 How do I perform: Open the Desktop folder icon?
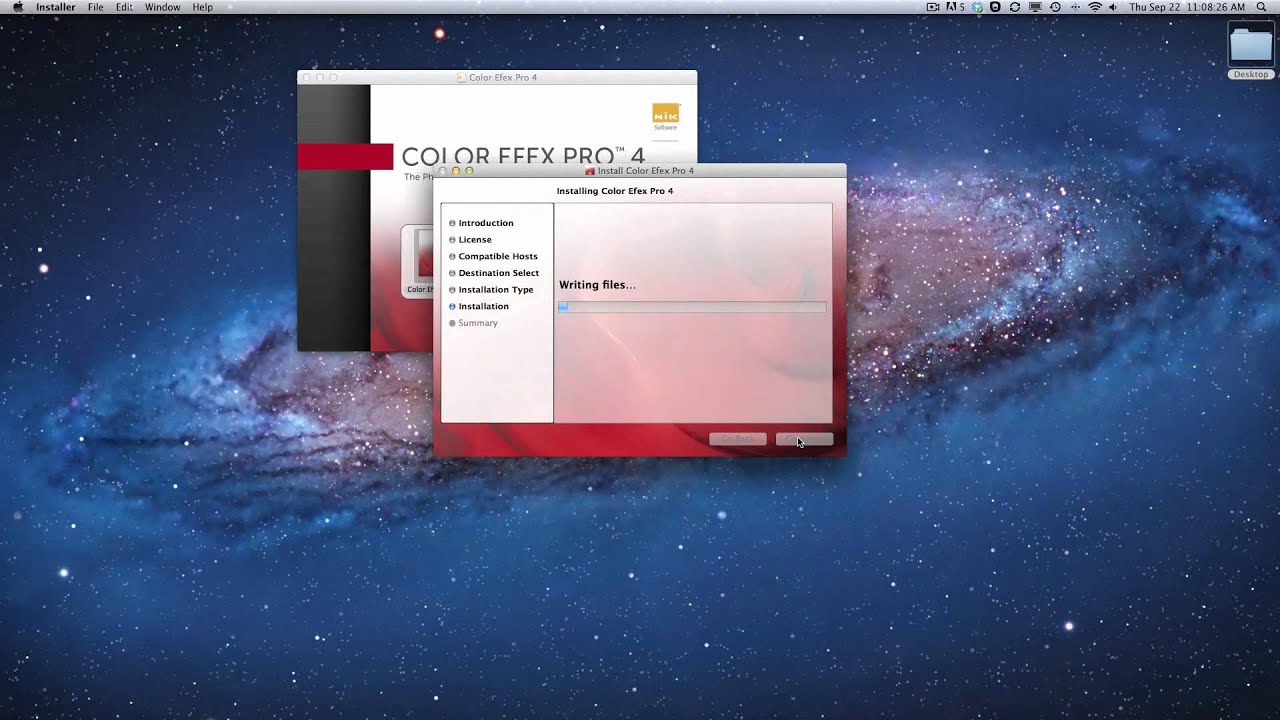click(x=1250, y=47)
